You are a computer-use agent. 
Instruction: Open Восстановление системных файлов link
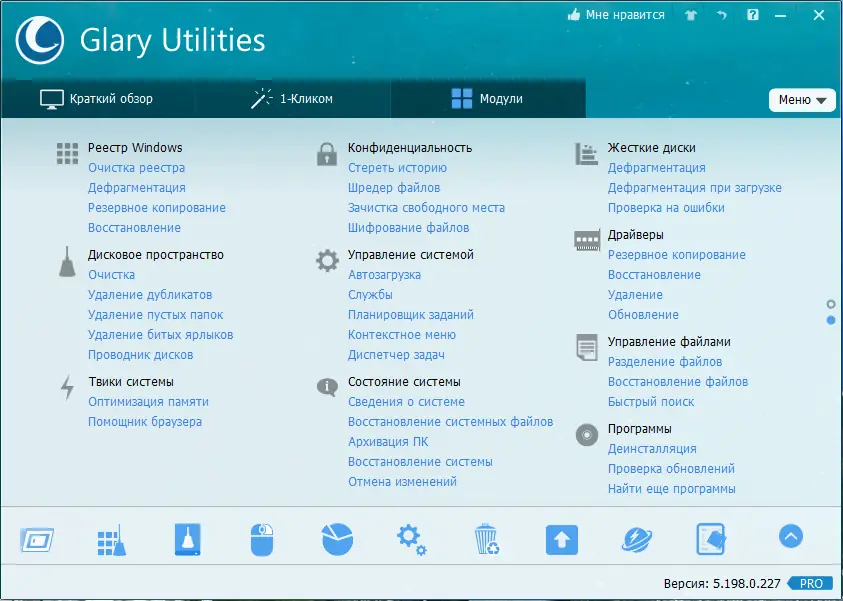click(451, 422)
